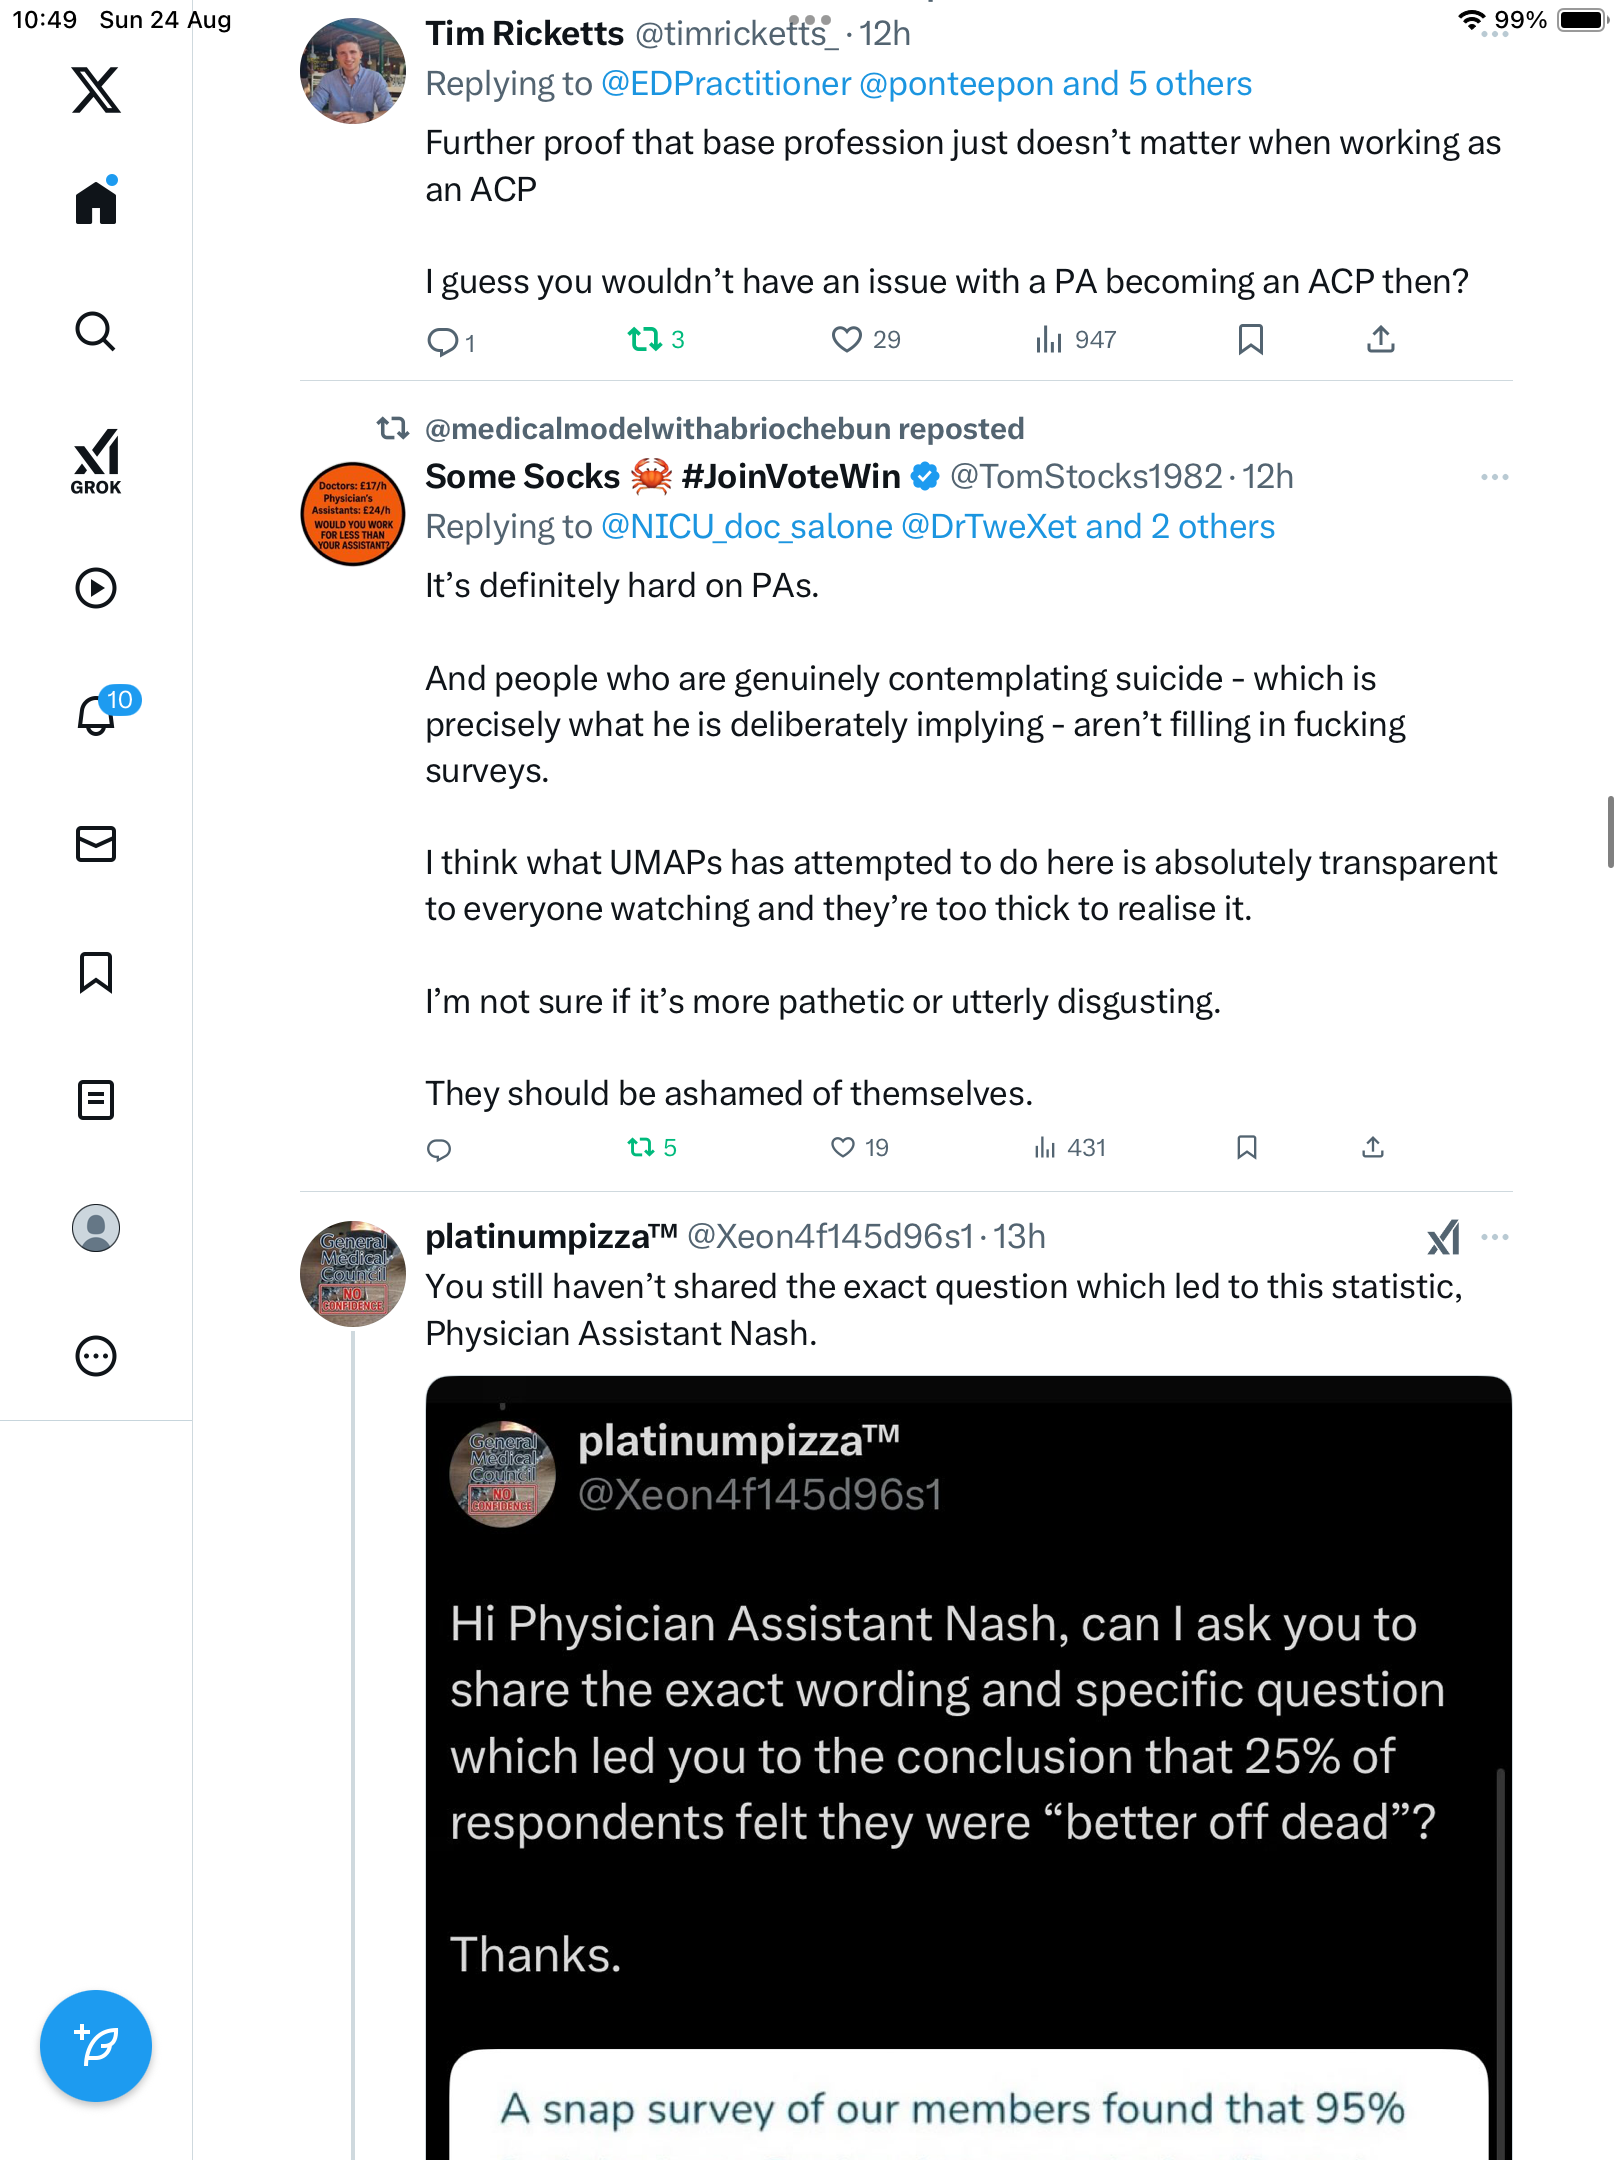Open the Search magnifier in sidebar
1620x2160 pixels.
[x=96, y=331]
